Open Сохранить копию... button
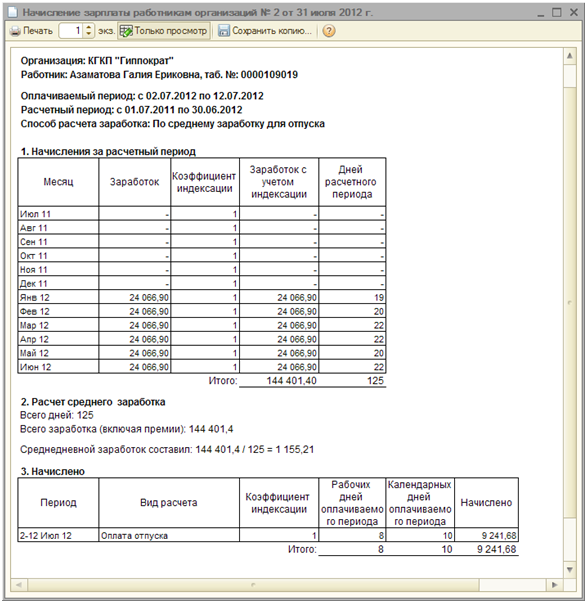This screenshot has width=587, height=603. click(265, 31)
